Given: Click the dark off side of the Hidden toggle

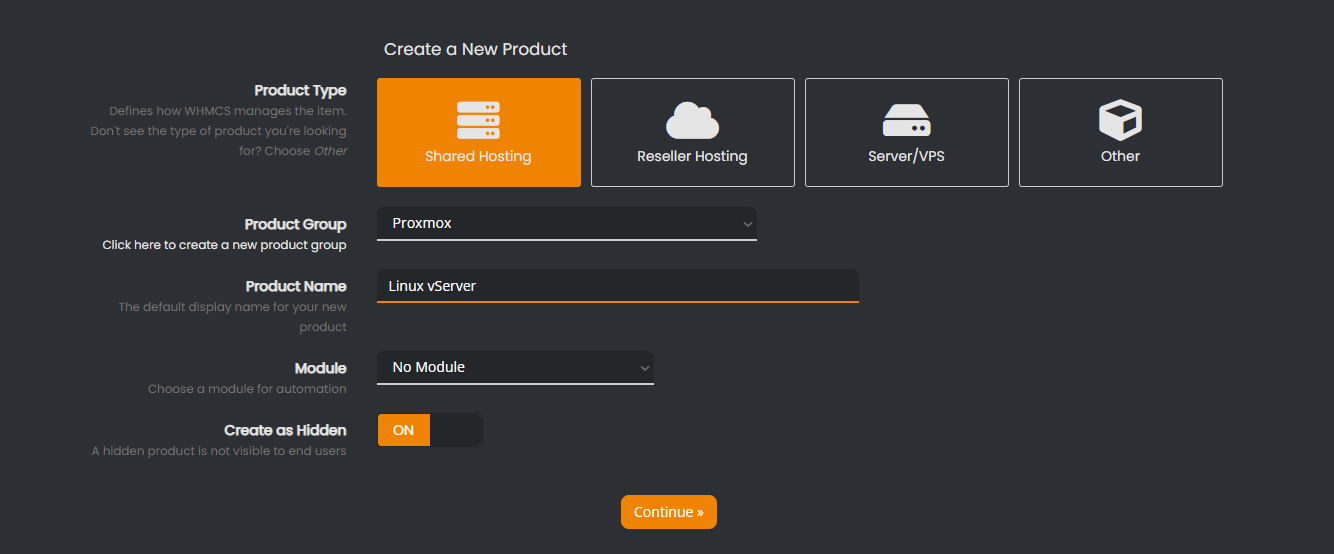Looking at the screenshot, I should (456, 430).
